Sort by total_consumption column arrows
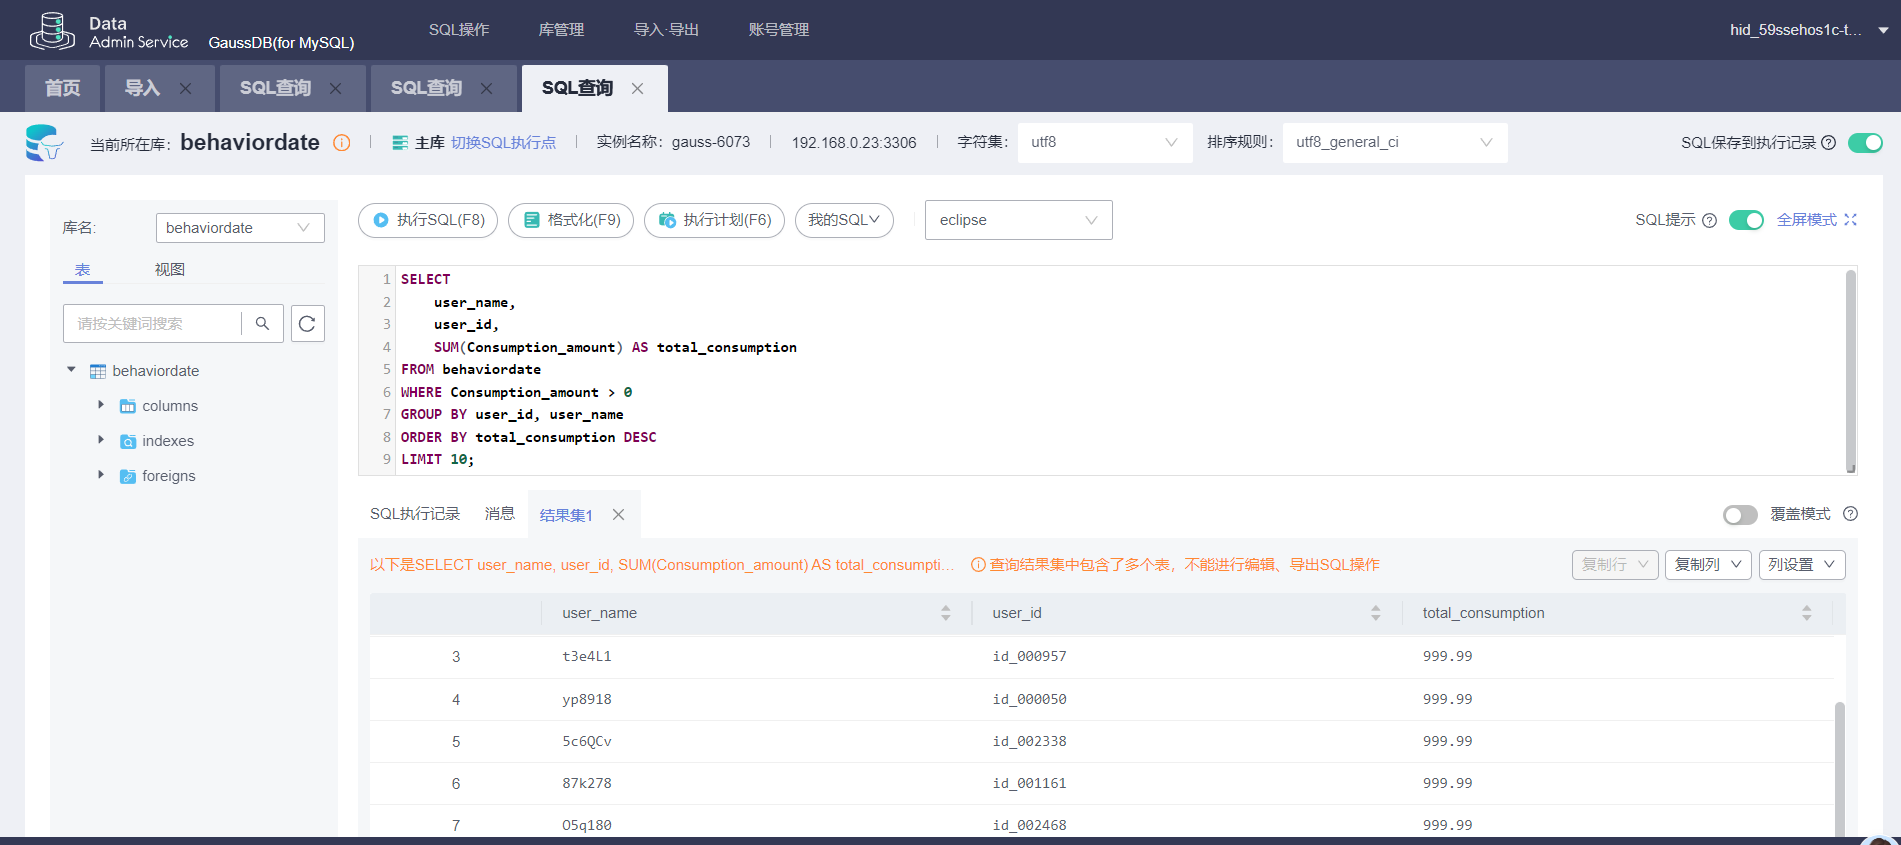Viewport: 1901px width, 845px height. point(1806,613)
